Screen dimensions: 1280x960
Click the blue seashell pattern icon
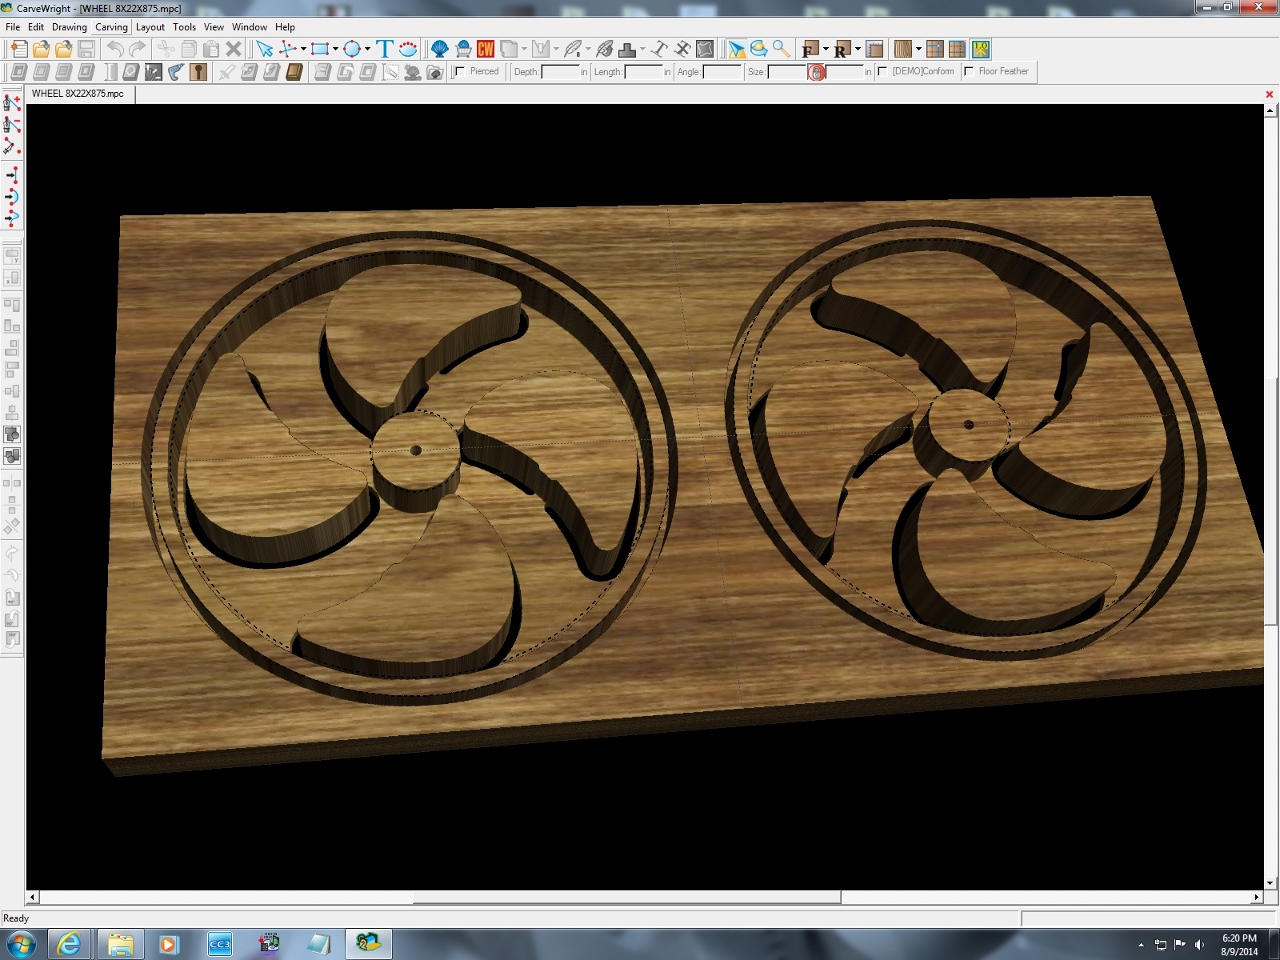(x=439, y=49)
